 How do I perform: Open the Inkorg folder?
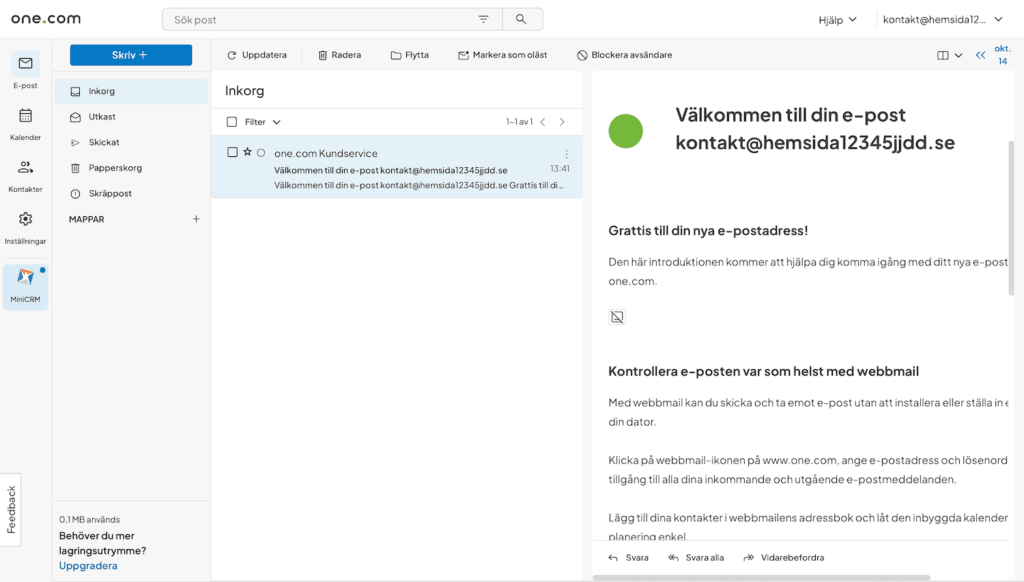click(x=131, y=91)
